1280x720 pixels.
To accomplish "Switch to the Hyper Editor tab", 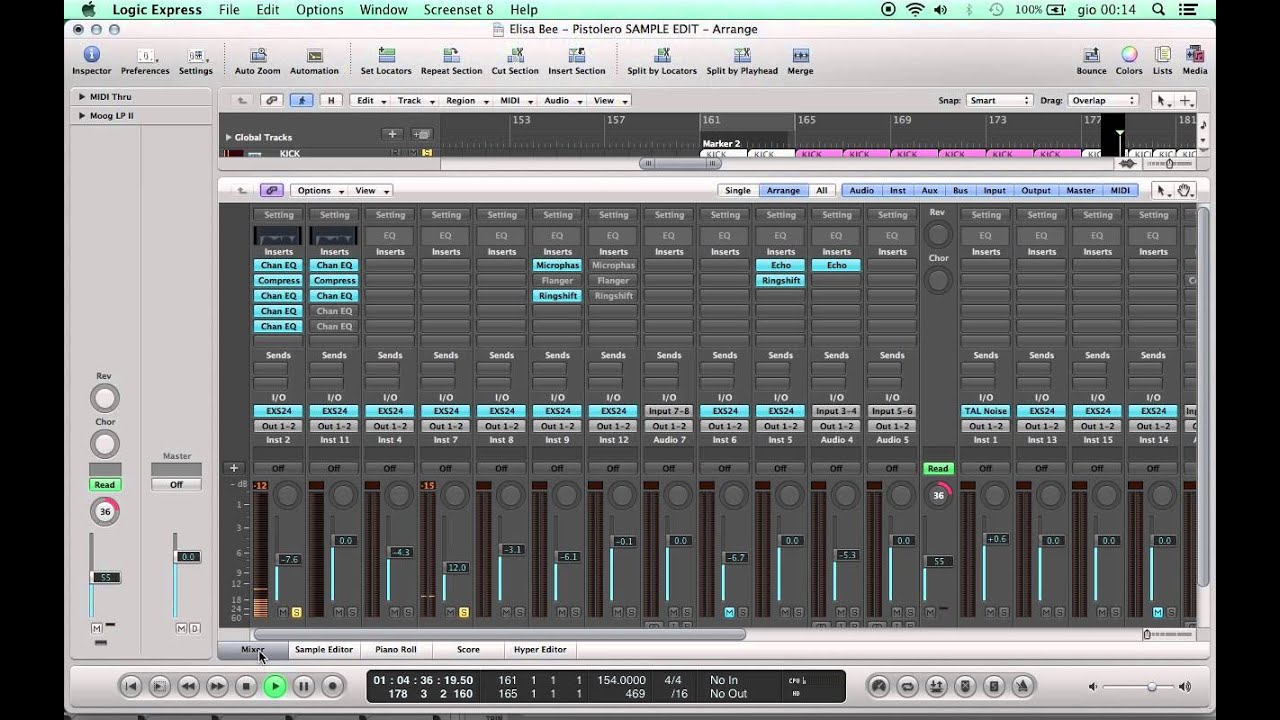I will pyautogui.click(x=540, y=649).
